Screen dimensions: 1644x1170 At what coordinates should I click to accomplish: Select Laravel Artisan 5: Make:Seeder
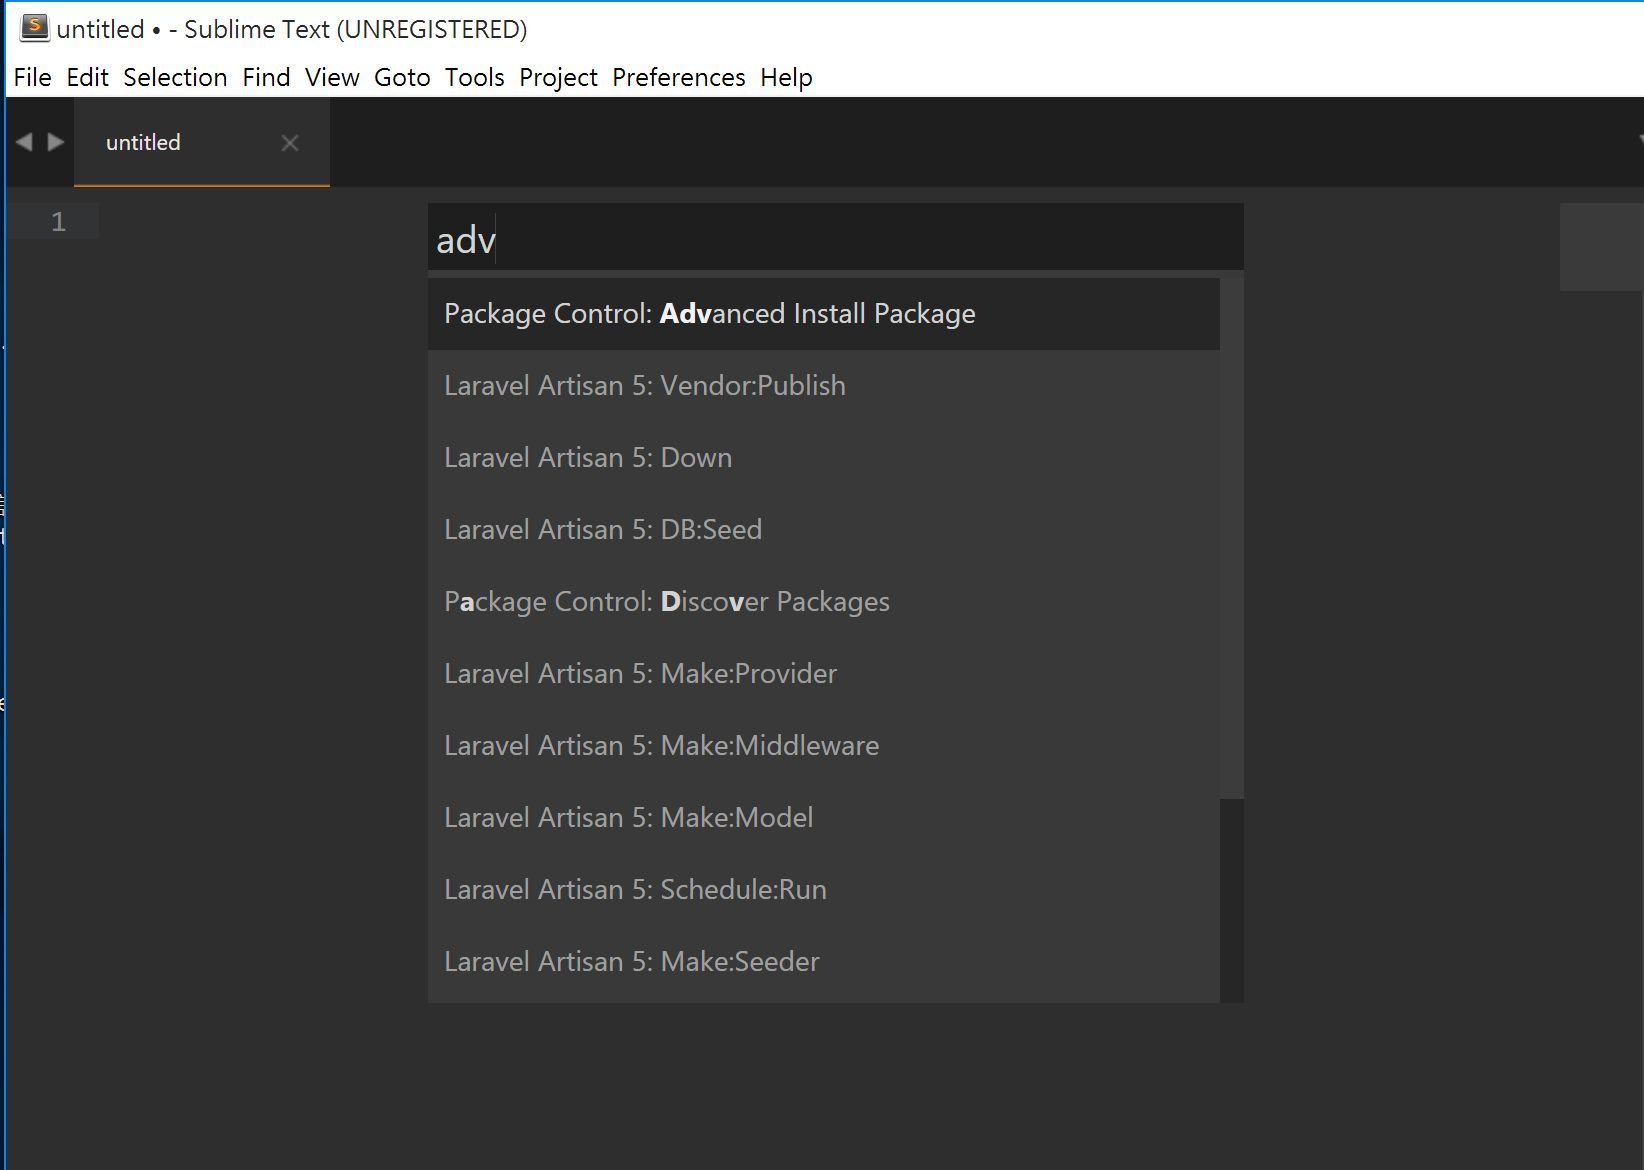click(824, 962)
